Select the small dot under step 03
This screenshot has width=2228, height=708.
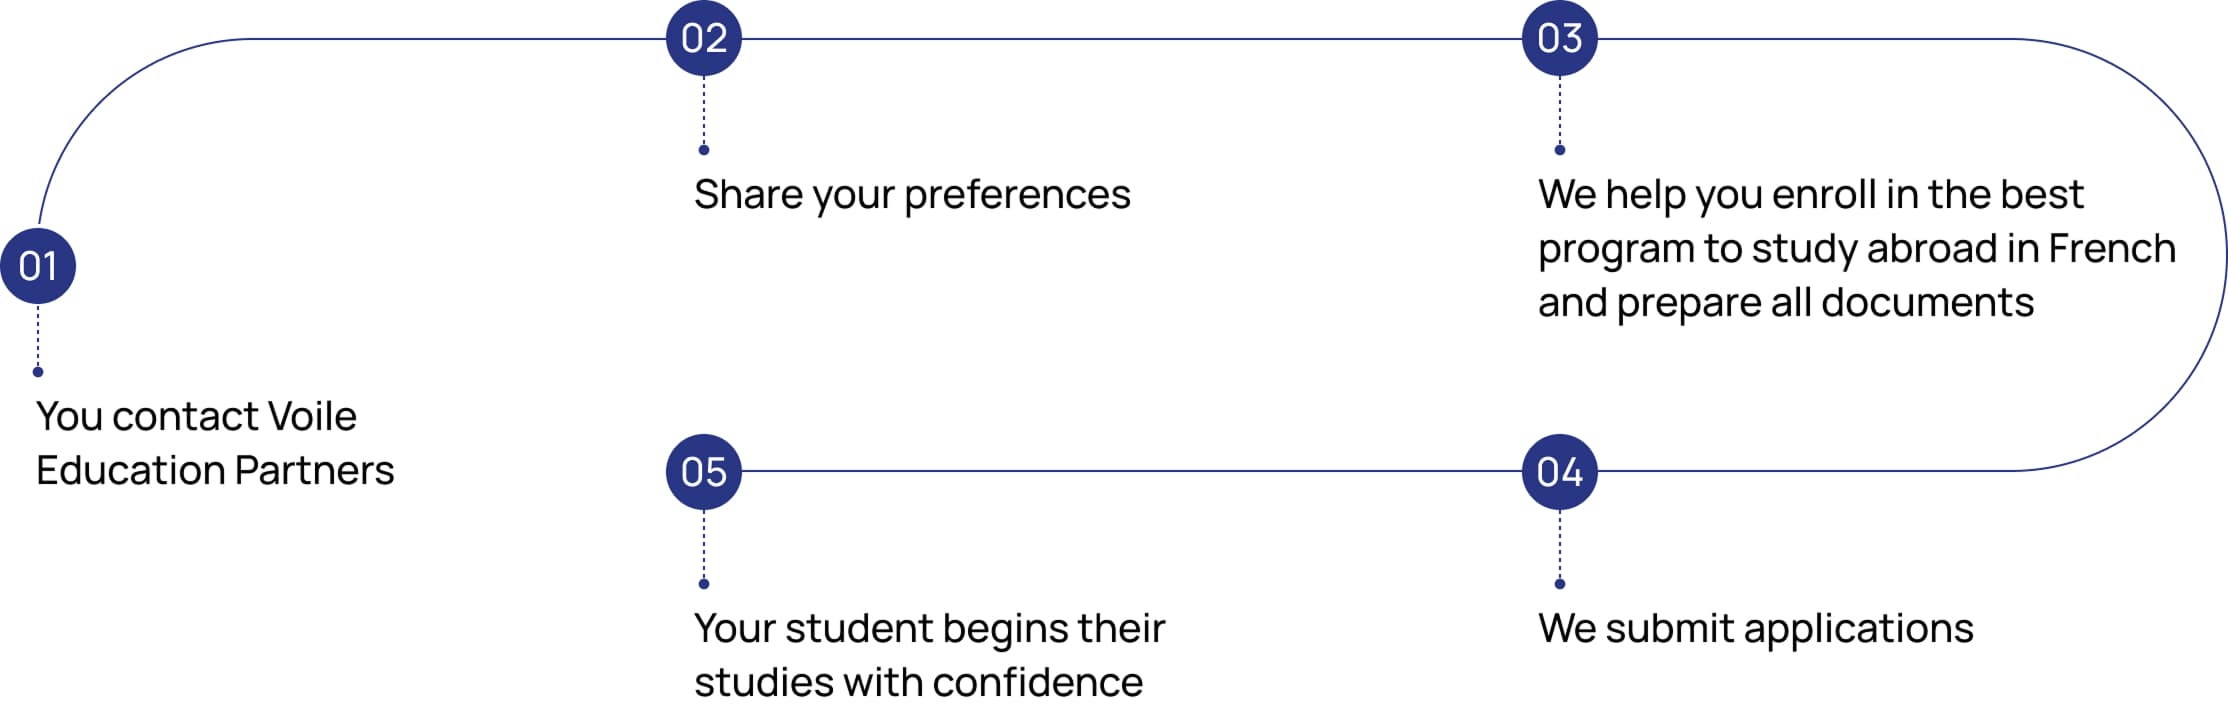[1560, 150]
